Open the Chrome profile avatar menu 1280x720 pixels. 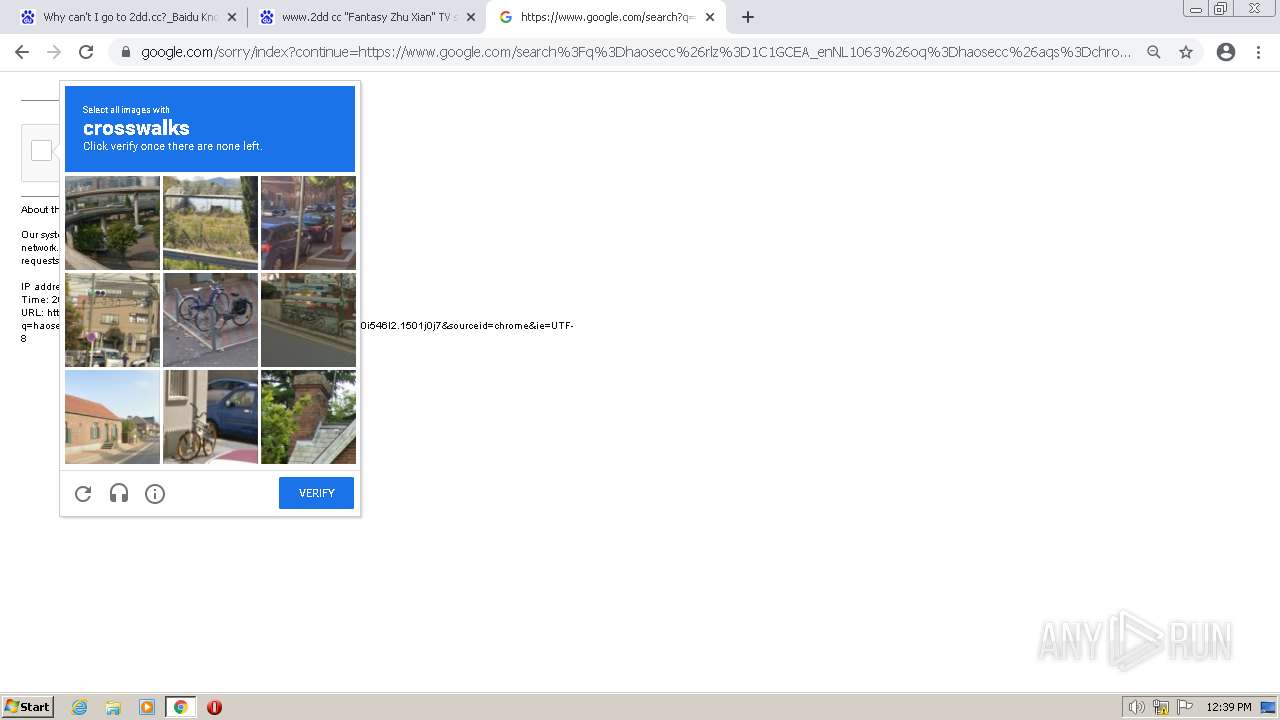(x=1226, y=52)
